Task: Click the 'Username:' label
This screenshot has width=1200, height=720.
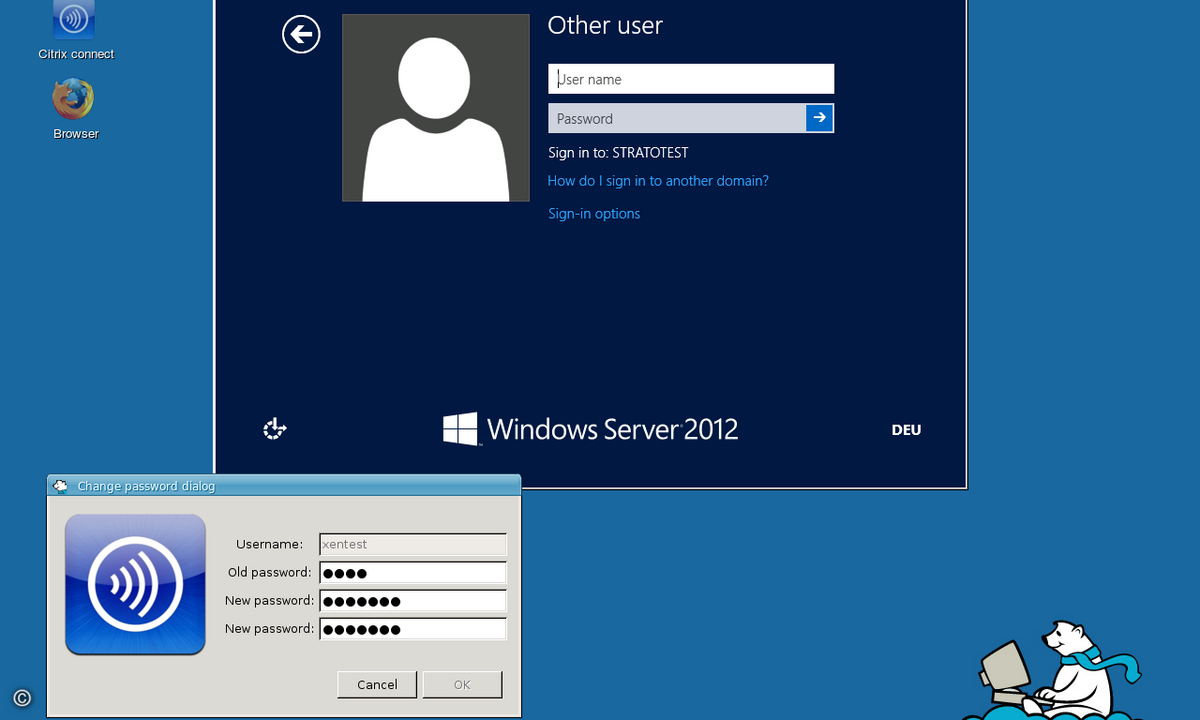Action: pos(269,544)
